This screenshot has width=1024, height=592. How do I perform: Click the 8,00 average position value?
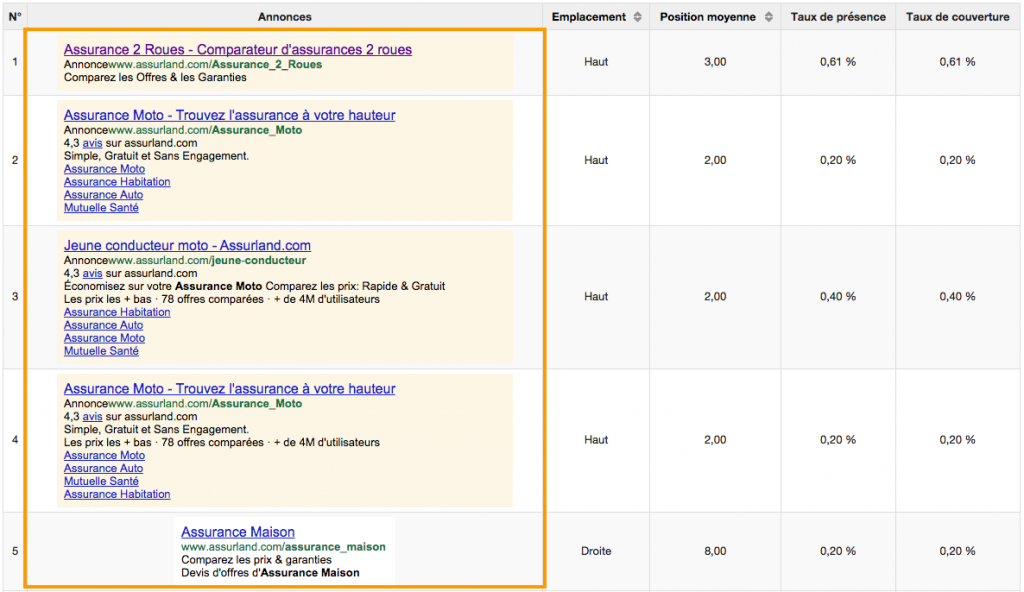(715, 551)
